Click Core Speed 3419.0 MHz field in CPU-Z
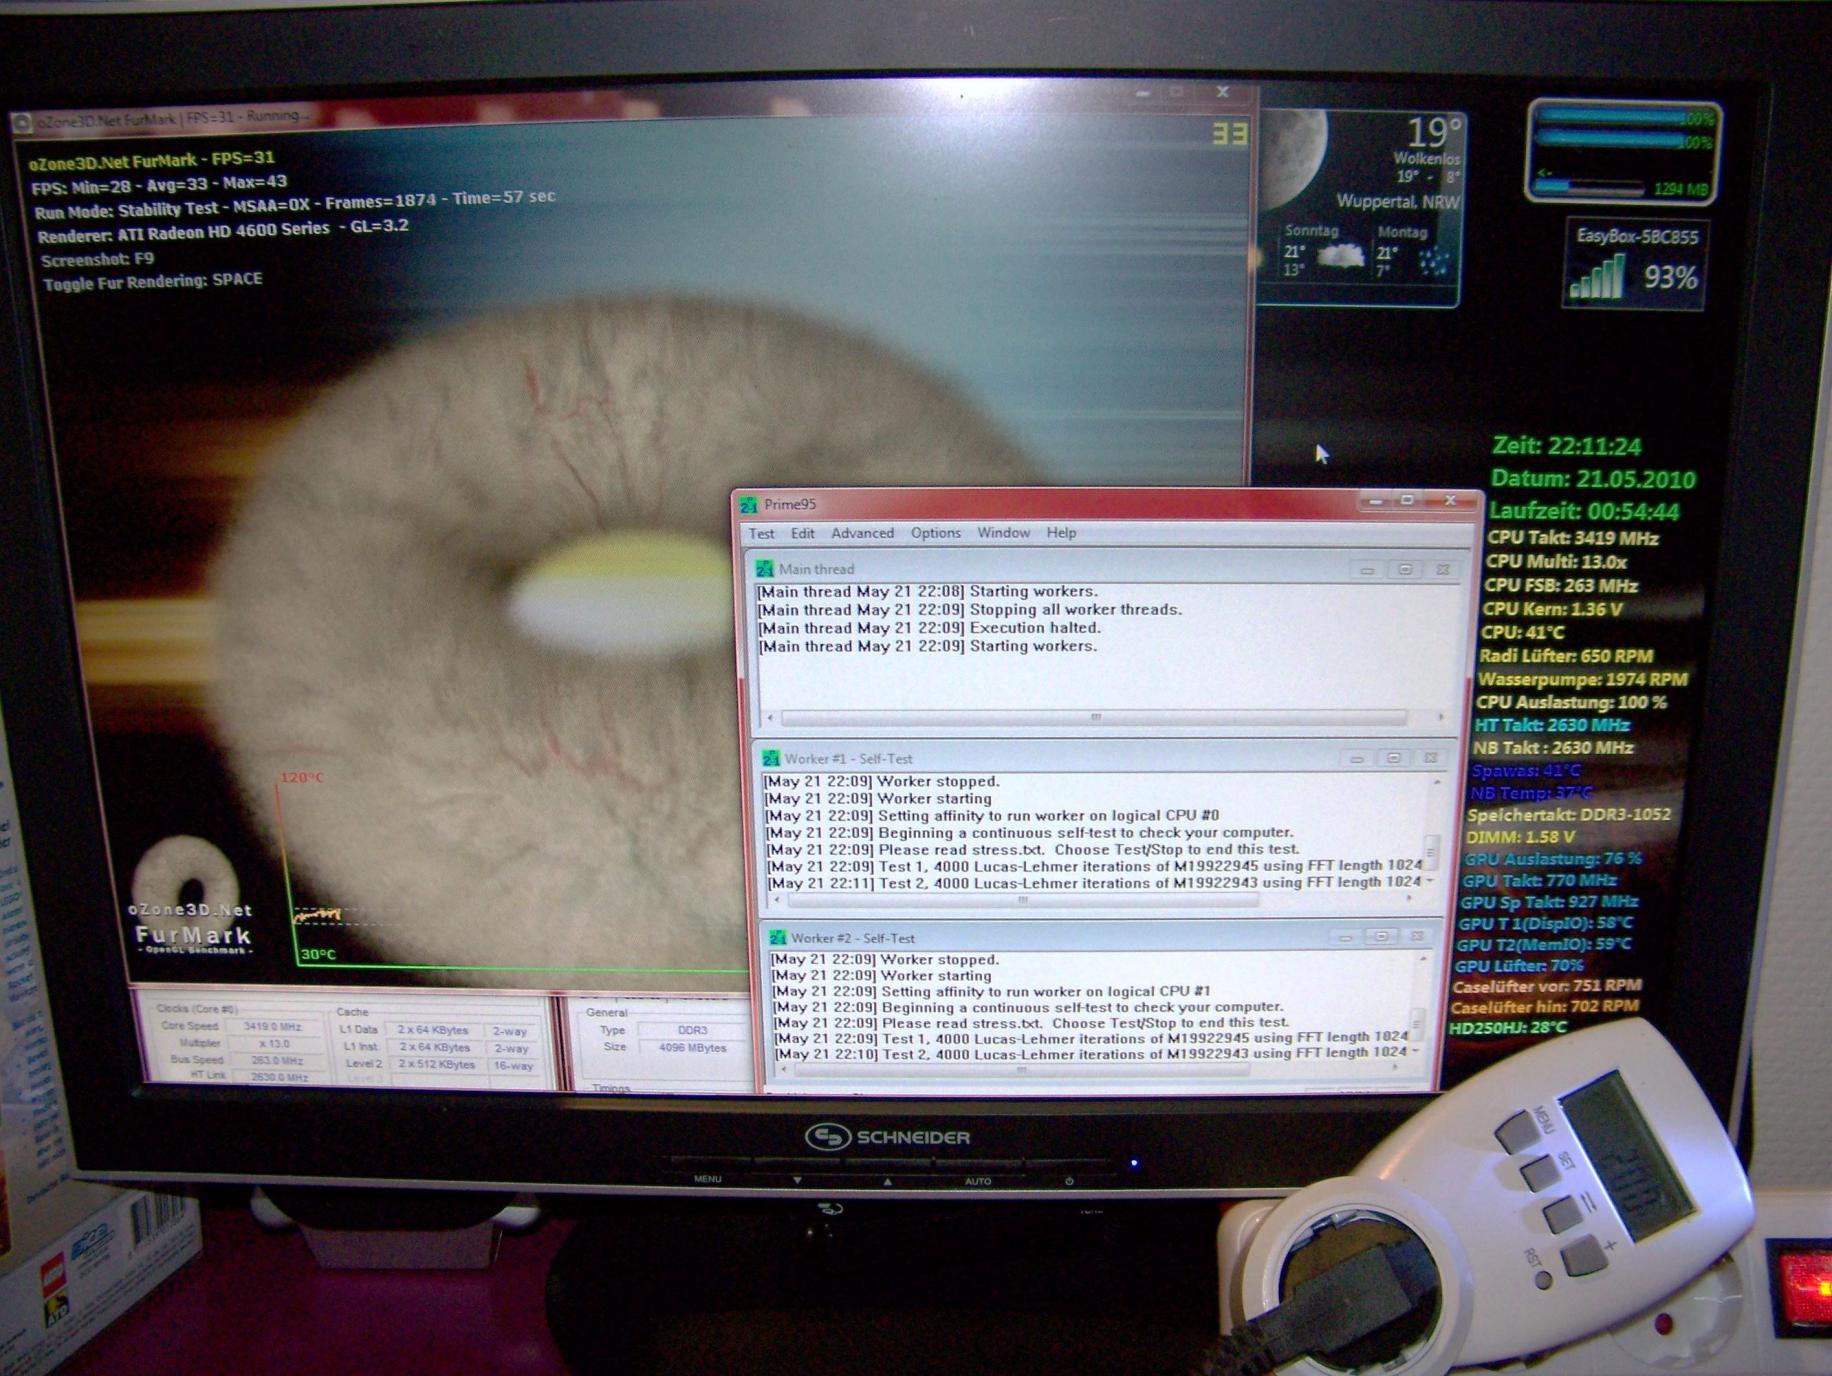Screen dimensions: 1832x1376 click(272, 1027)
